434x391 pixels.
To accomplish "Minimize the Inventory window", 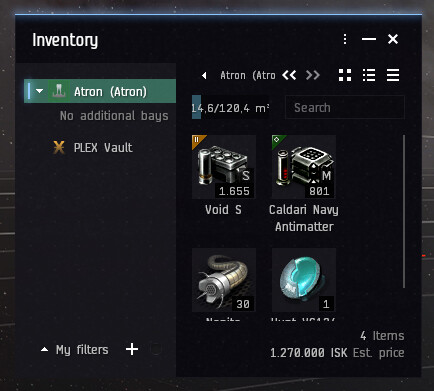I will coord(369,39).
